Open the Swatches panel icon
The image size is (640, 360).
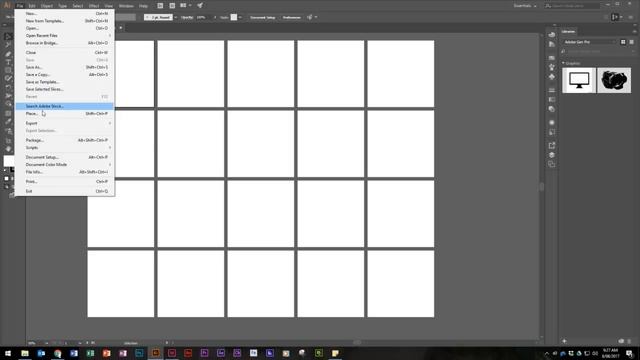tap(552, 58)
